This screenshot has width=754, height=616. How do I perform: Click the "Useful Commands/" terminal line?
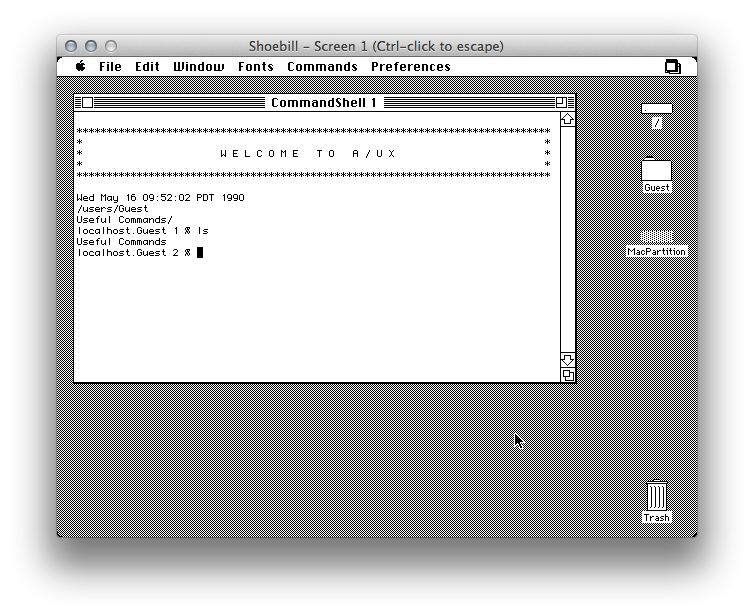pos(125,220)
